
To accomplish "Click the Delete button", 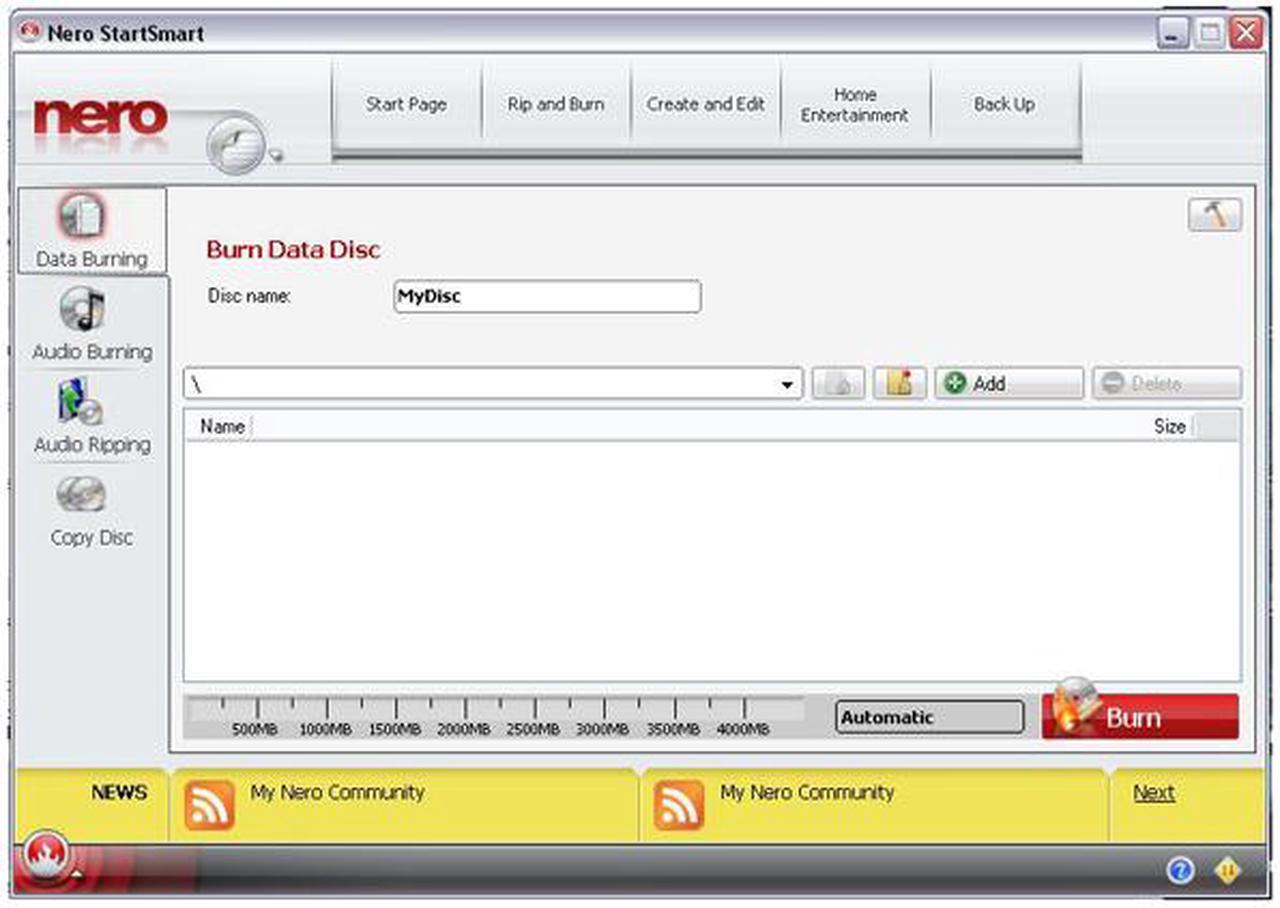I will click(1167, 384).
